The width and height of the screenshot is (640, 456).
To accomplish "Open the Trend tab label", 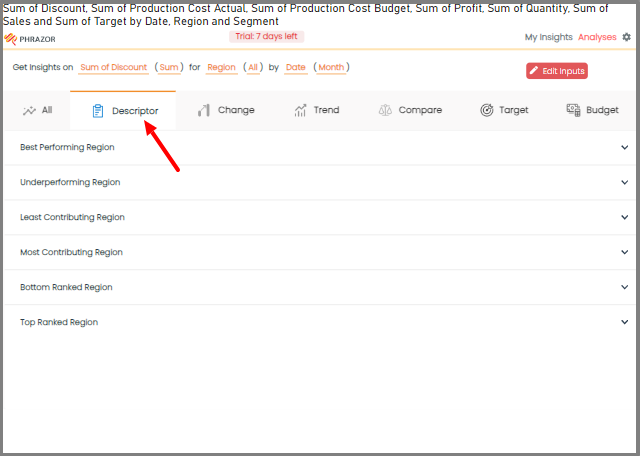I will click(327, 110).
